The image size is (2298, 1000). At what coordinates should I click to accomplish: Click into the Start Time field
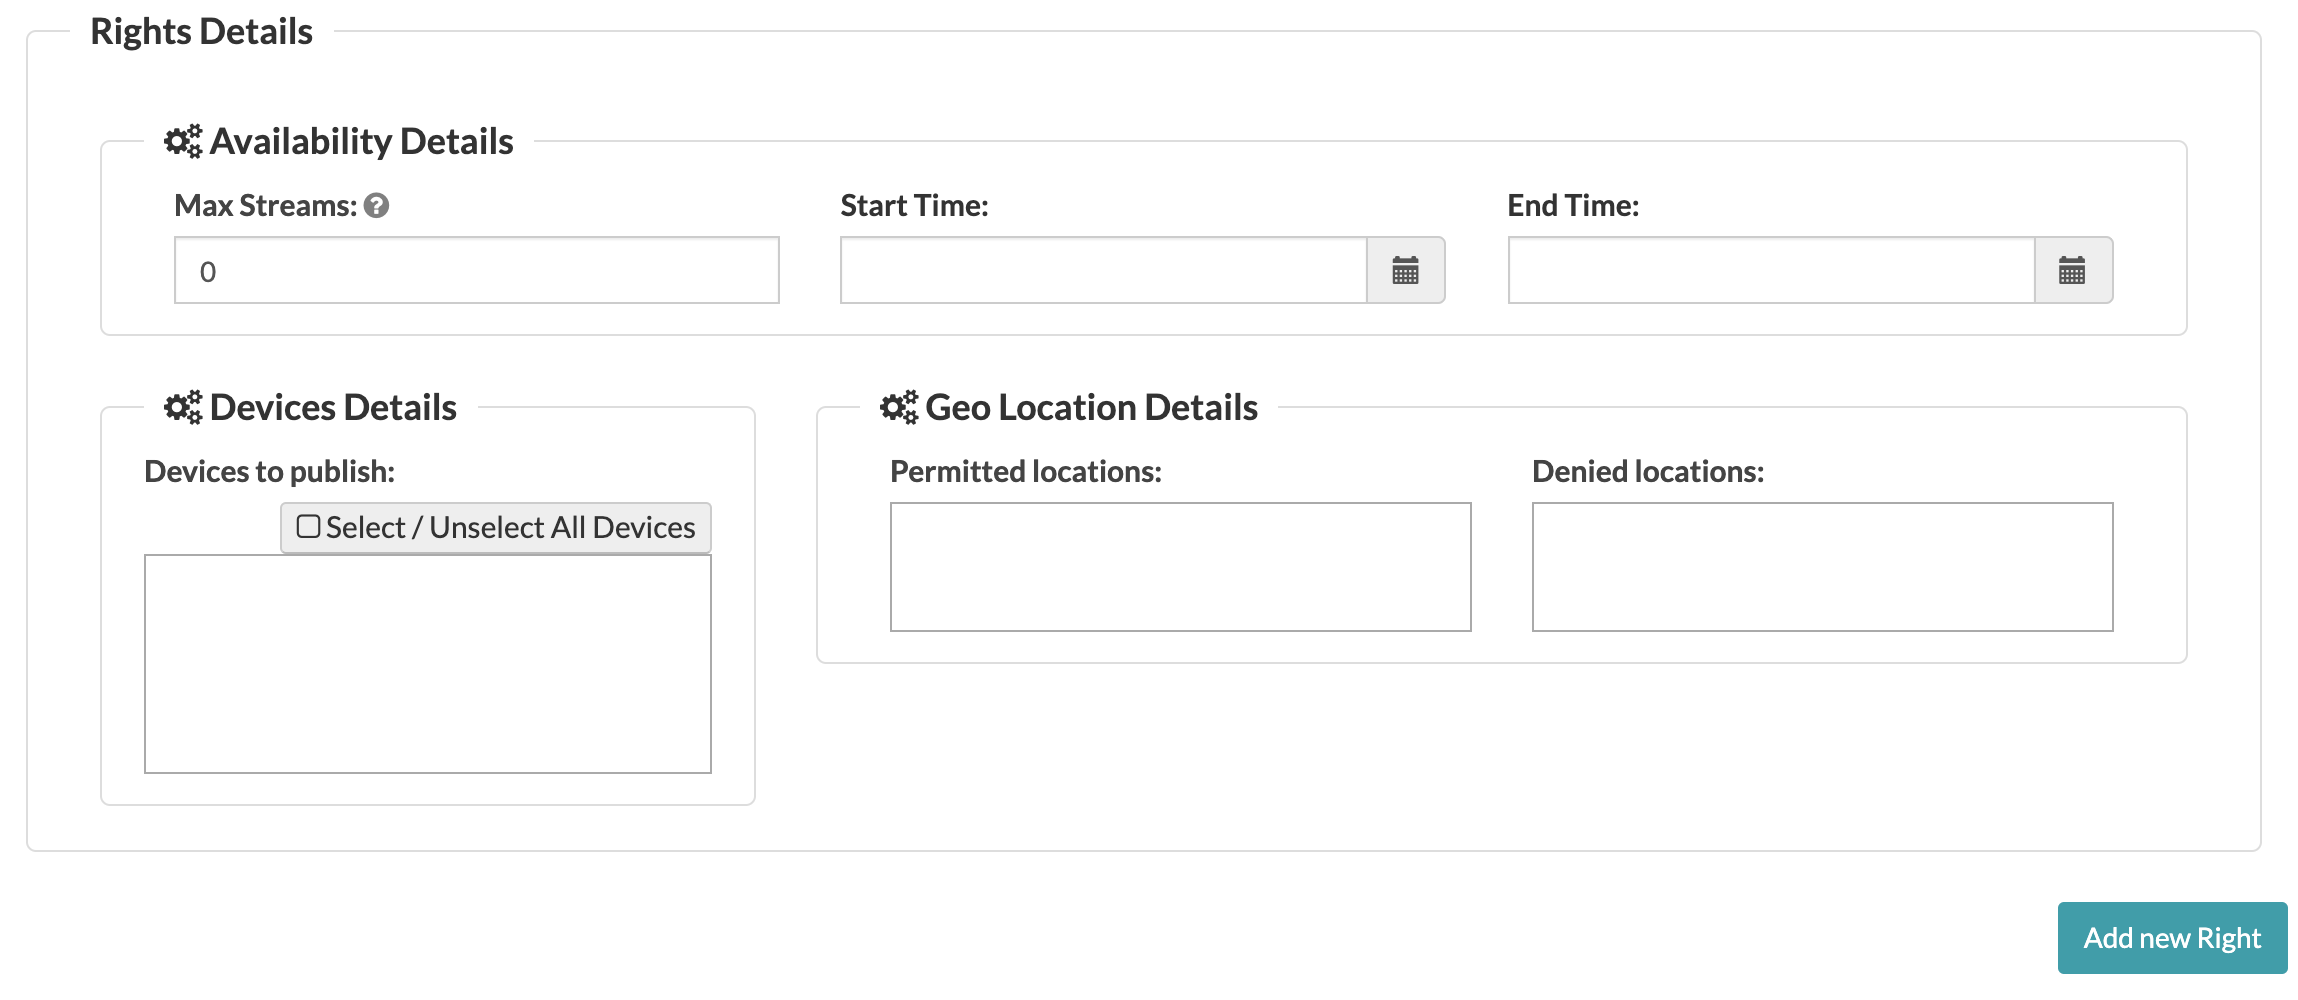coord(1104,270)
